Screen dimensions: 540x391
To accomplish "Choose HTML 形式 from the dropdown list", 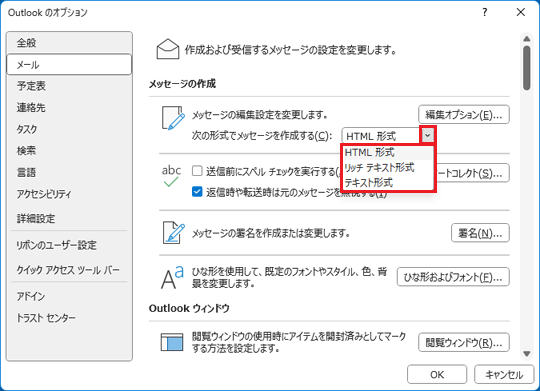I will (x=387, y=152).
